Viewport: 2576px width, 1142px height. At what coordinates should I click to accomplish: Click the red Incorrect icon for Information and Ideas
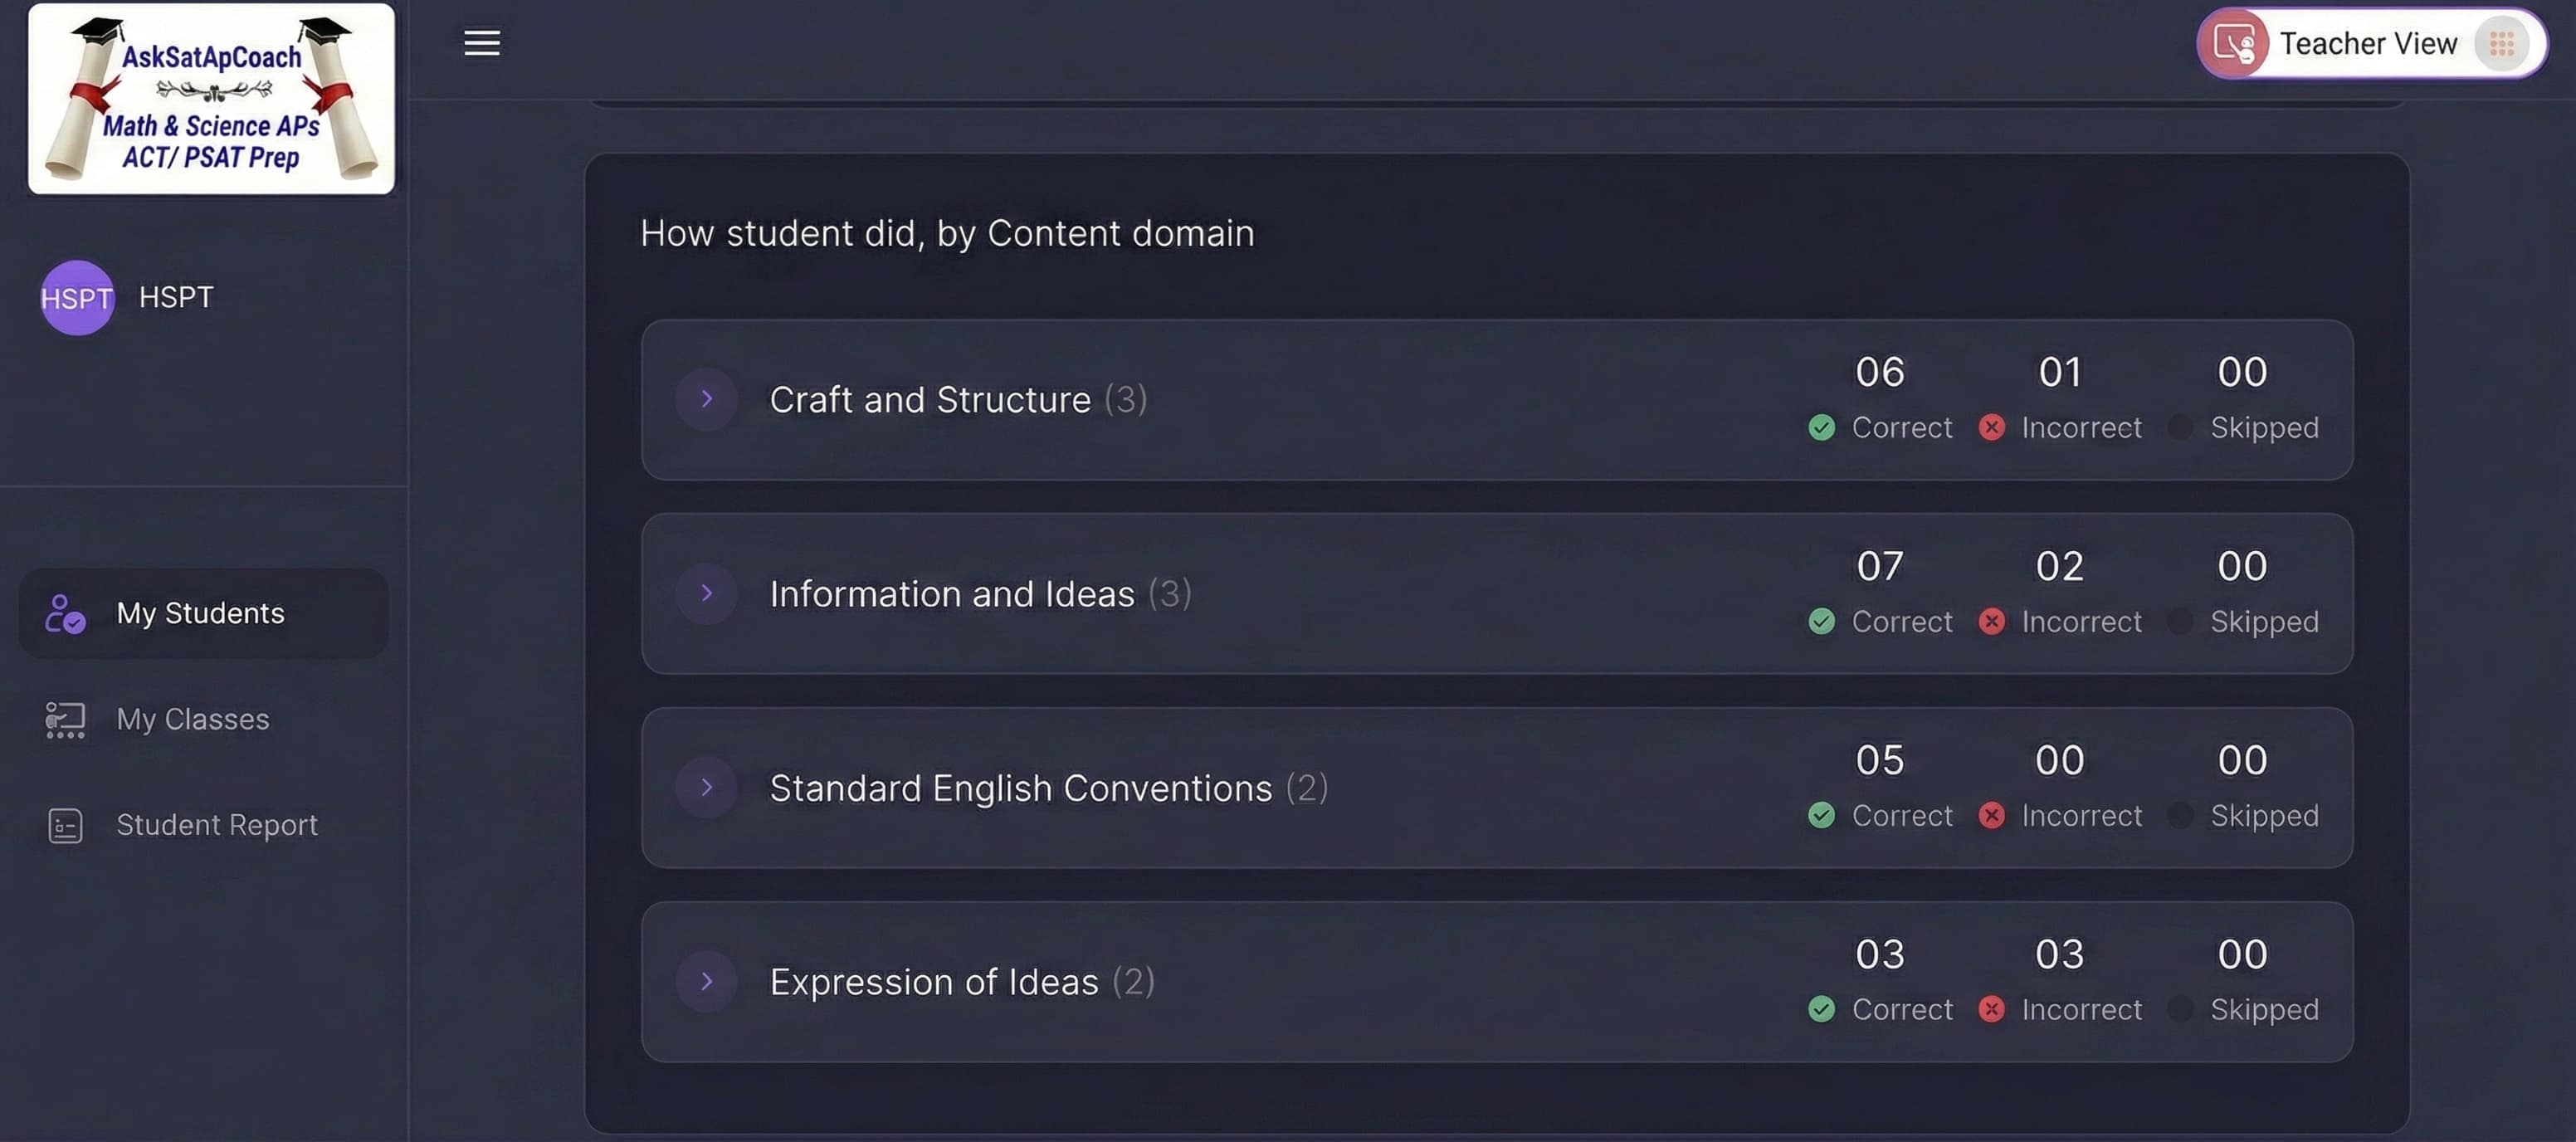(1991, 621)
